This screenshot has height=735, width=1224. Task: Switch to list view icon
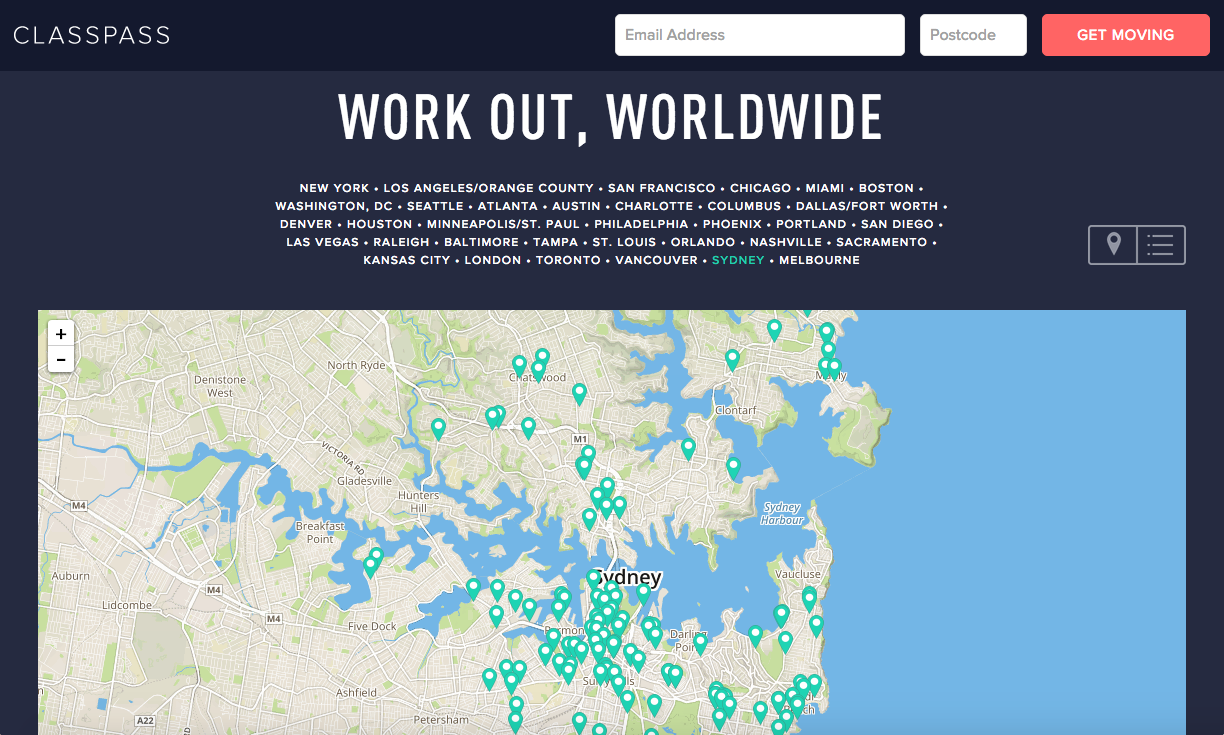(1161, 245)
